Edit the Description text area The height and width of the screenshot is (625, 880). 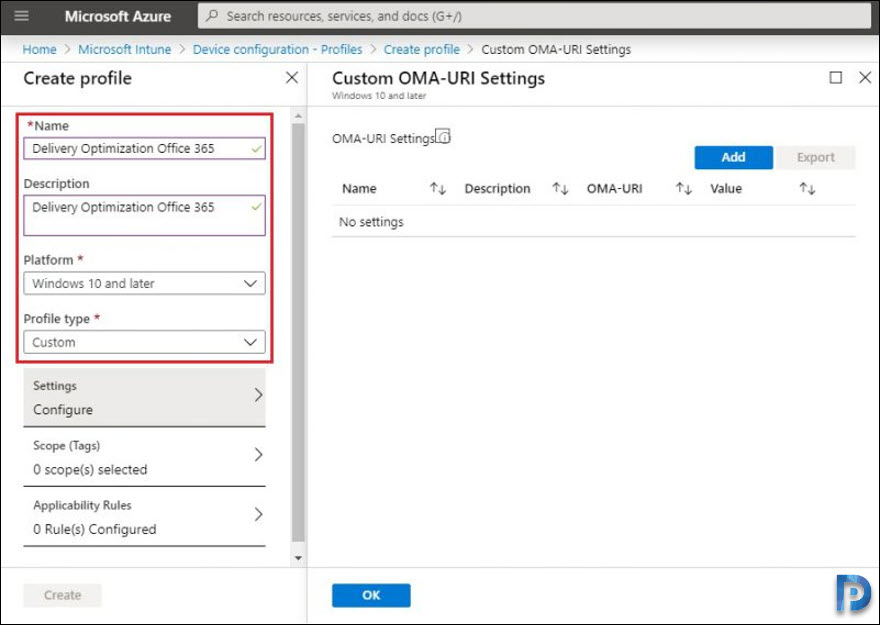click(144, 215)
